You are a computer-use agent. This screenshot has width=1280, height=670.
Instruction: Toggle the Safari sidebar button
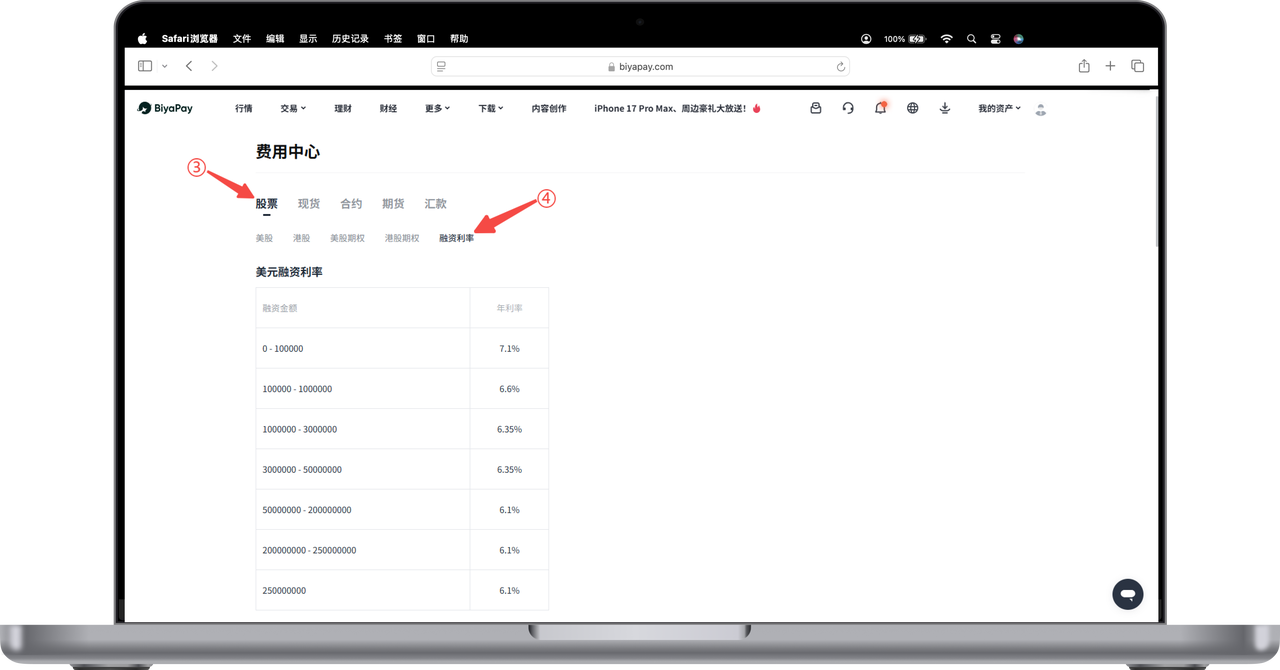tap(145, 66)
